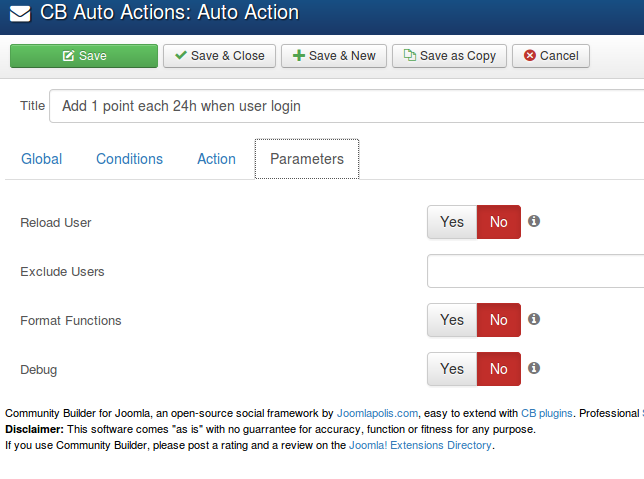
Task: Open the Joomlapolis.com link
Action: coord(377,413)
